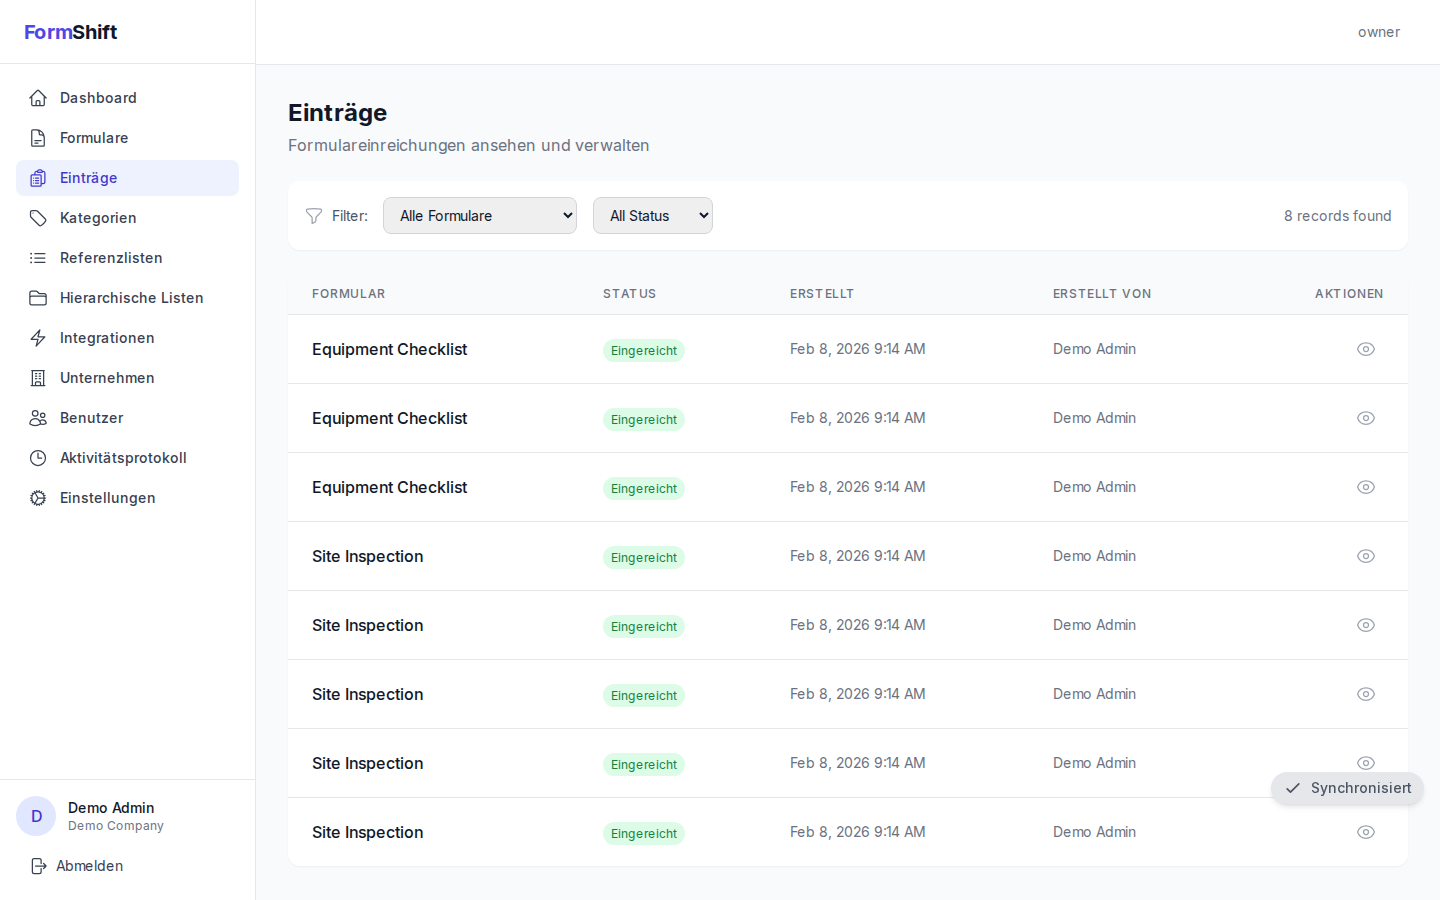The height and width of the screenshot is (900, 1440).
Task: Select Benutzer from the sidebar menu
Action: pyautogui.click(x=91, y=418)
